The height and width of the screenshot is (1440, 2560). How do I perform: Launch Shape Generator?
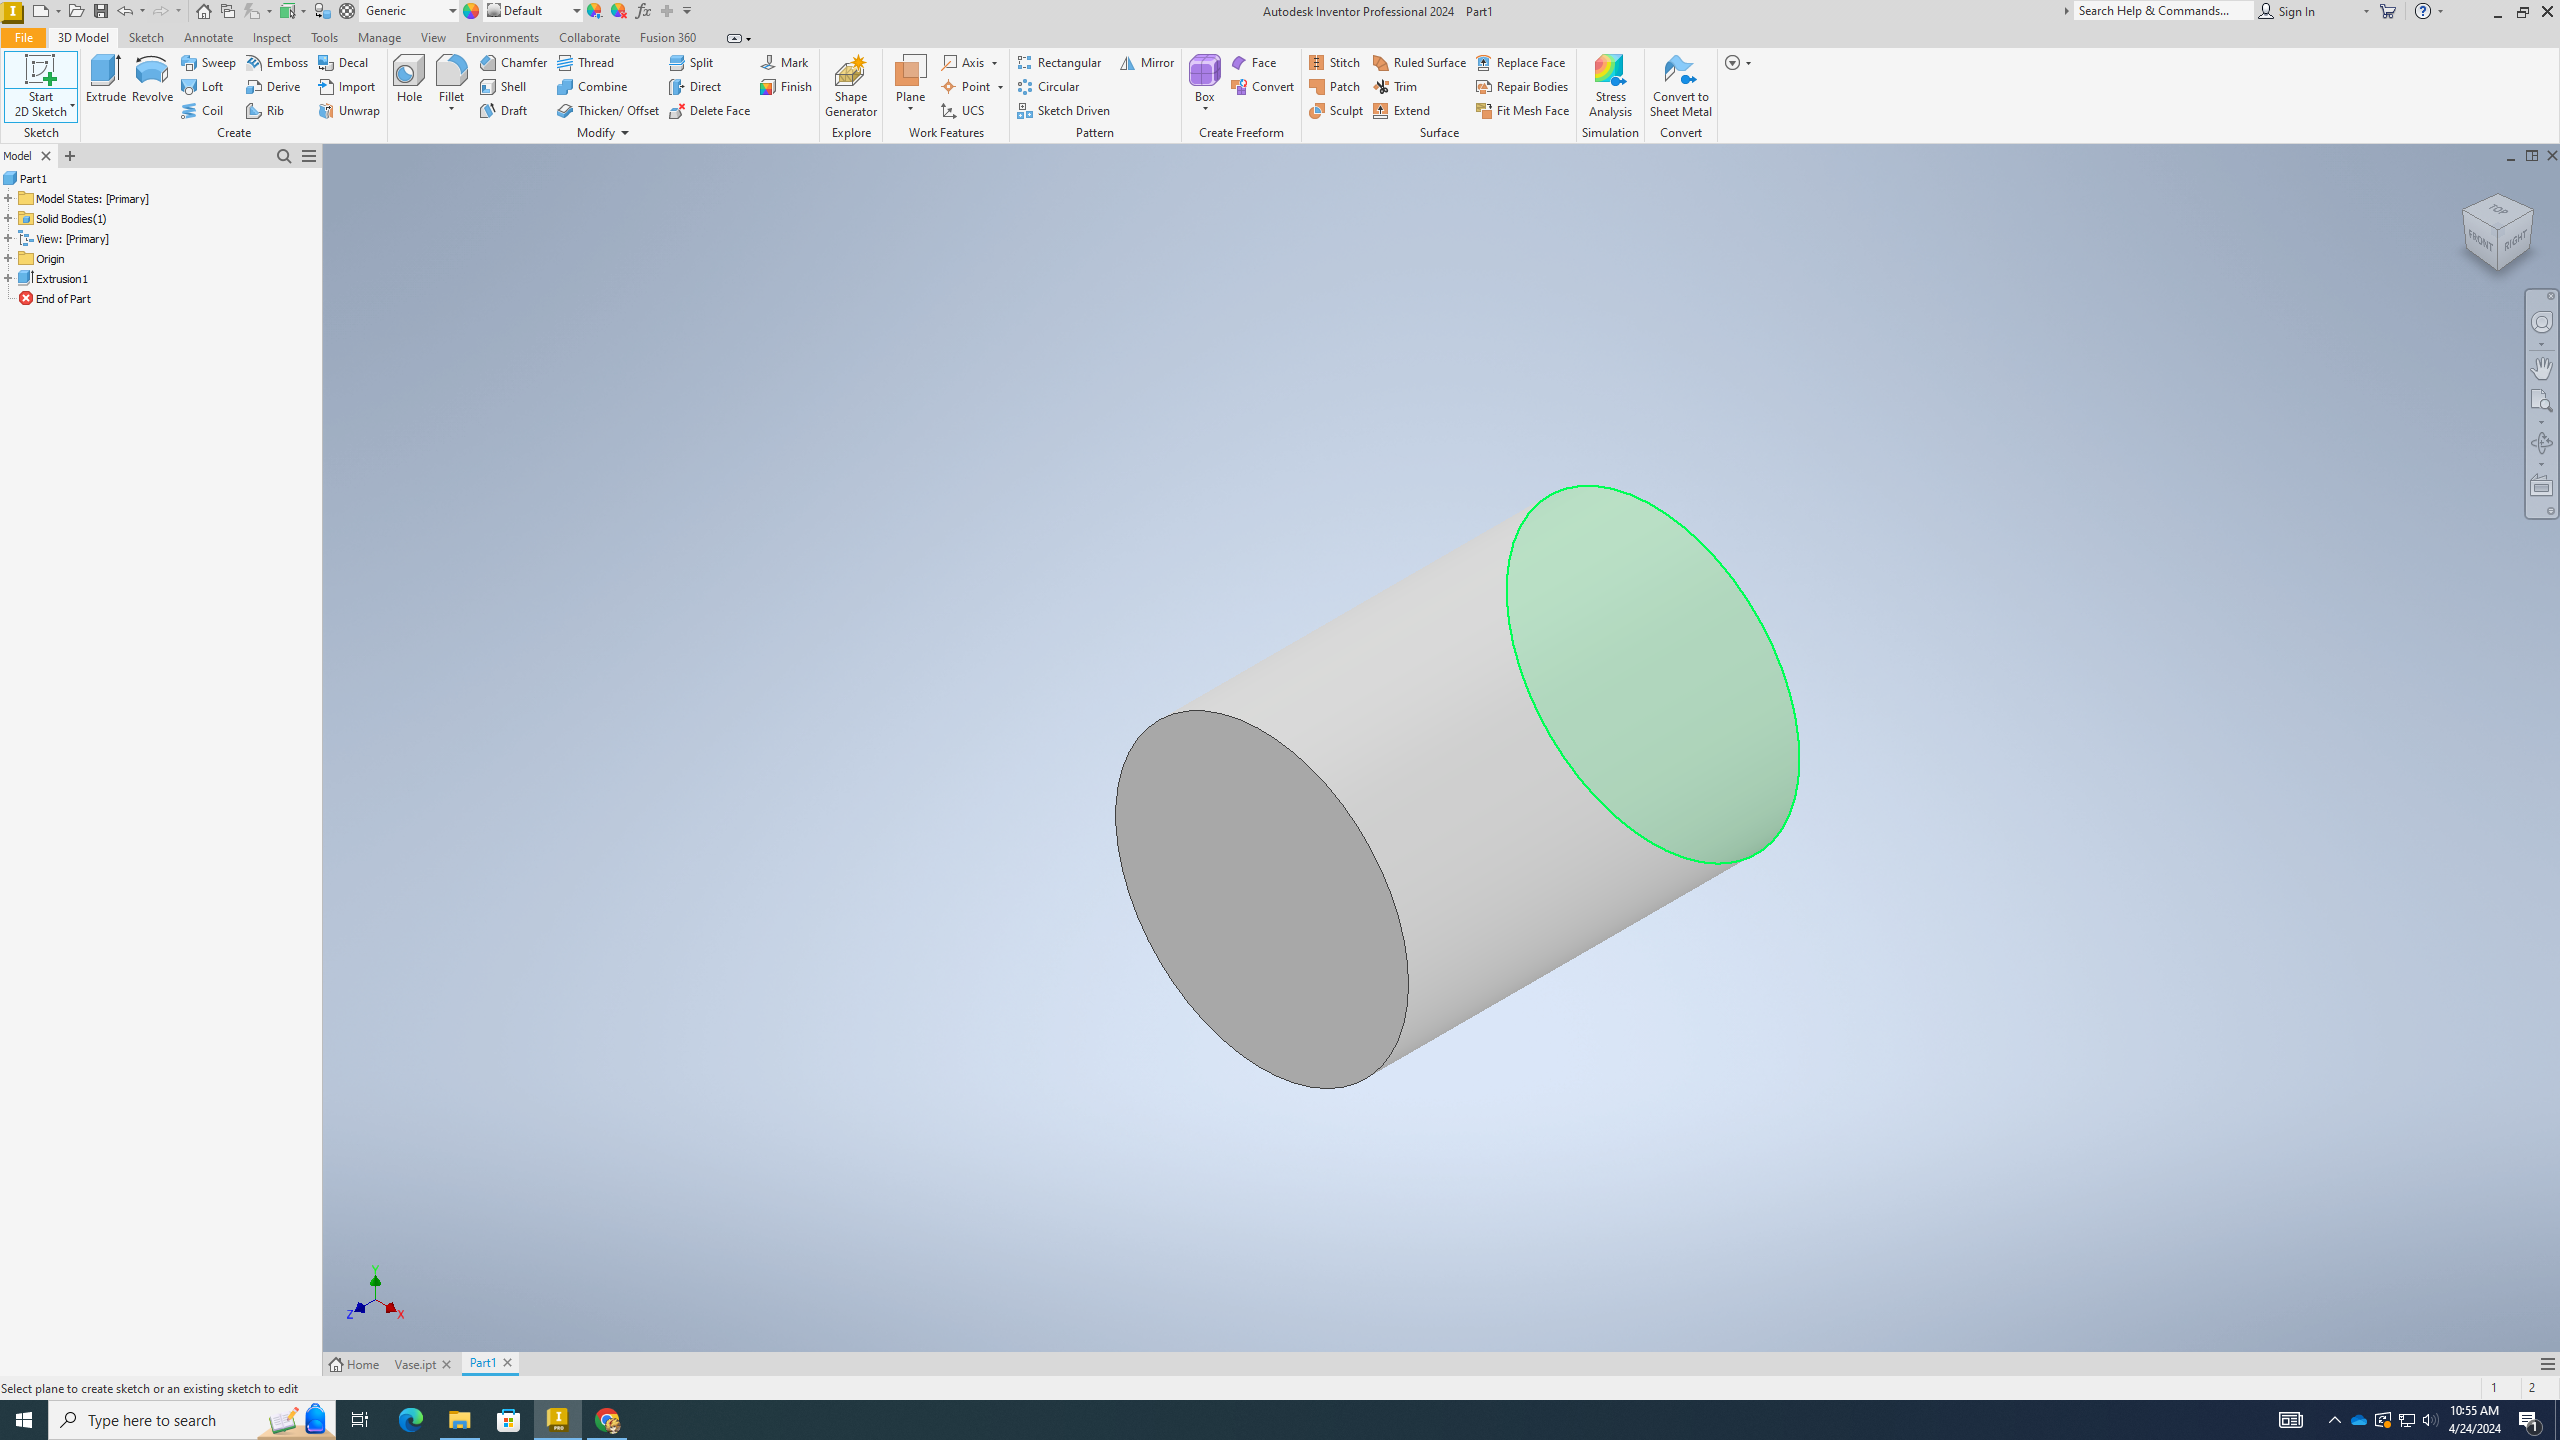(x=851, y=86)
